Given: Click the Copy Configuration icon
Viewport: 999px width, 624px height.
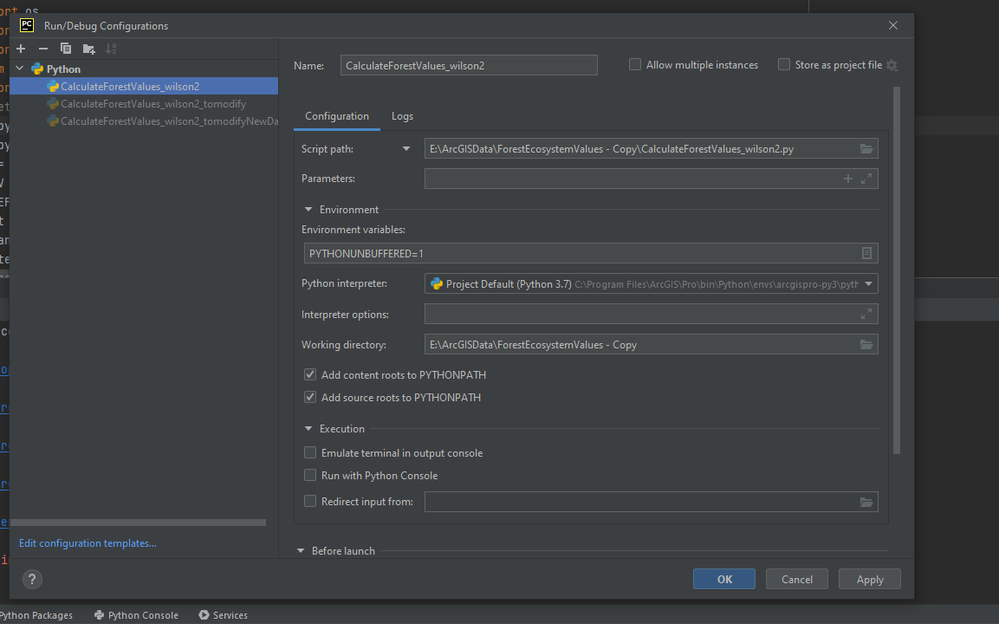Looking at the screenshot, I should click(66, 49).
